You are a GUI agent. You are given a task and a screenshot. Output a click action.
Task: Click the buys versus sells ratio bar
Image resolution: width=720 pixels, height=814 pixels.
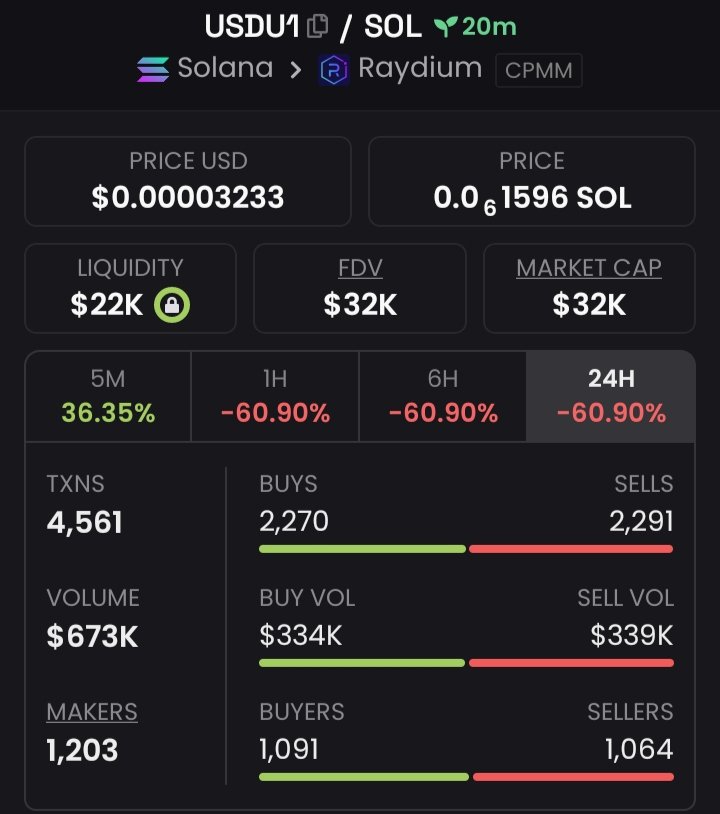click(466, 549)
